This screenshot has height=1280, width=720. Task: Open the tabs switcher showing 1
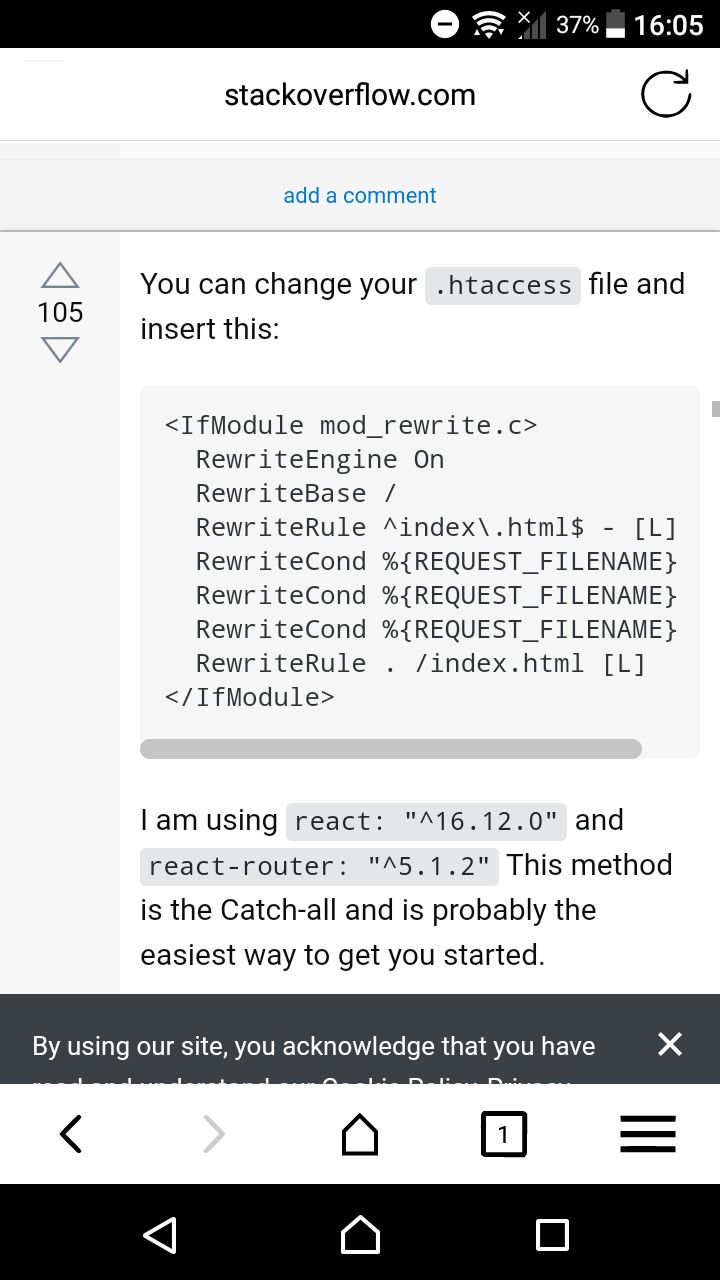(503, 1134)
